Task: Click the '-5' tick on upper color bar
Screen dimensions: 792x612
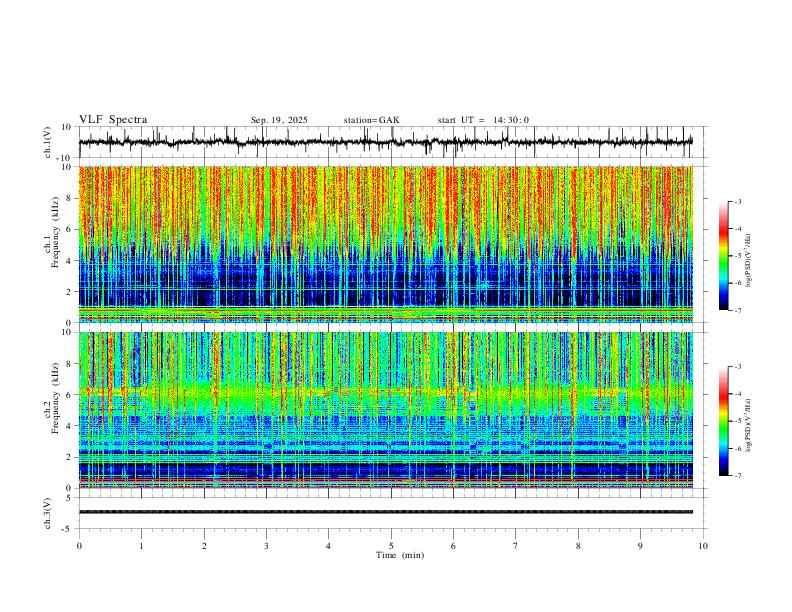Action: click(737, 256)
